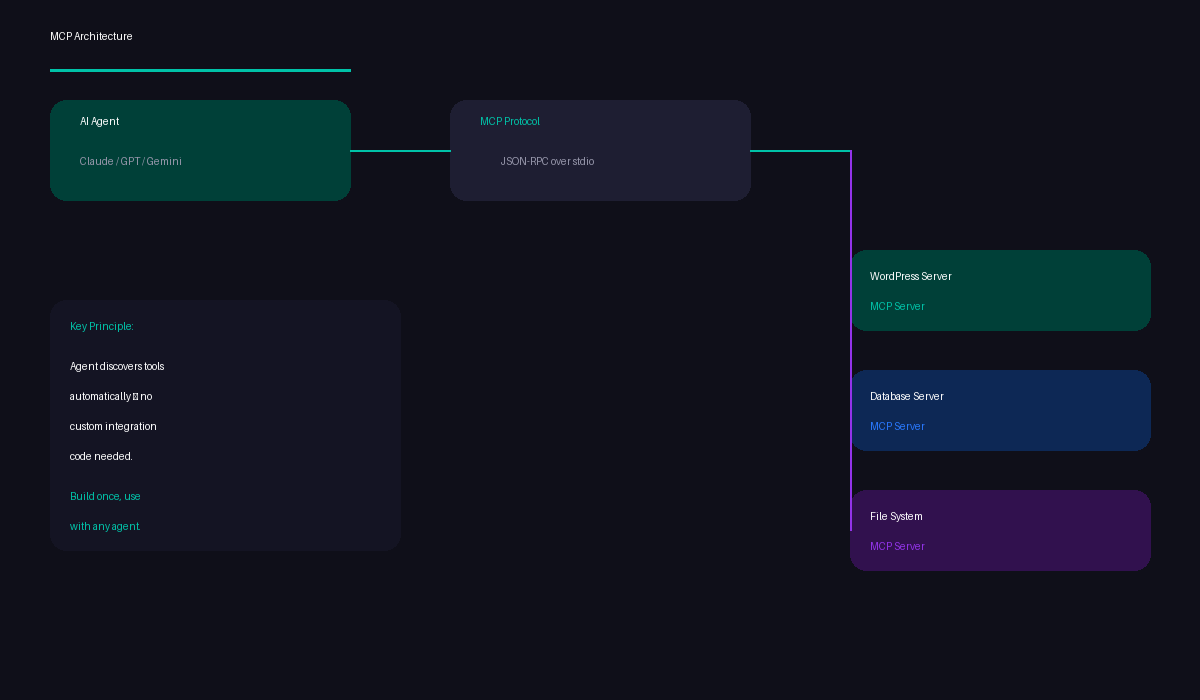Select the 'WordPress Server' label
Screen dimensions: 1200x700
[x=911, y=277]
